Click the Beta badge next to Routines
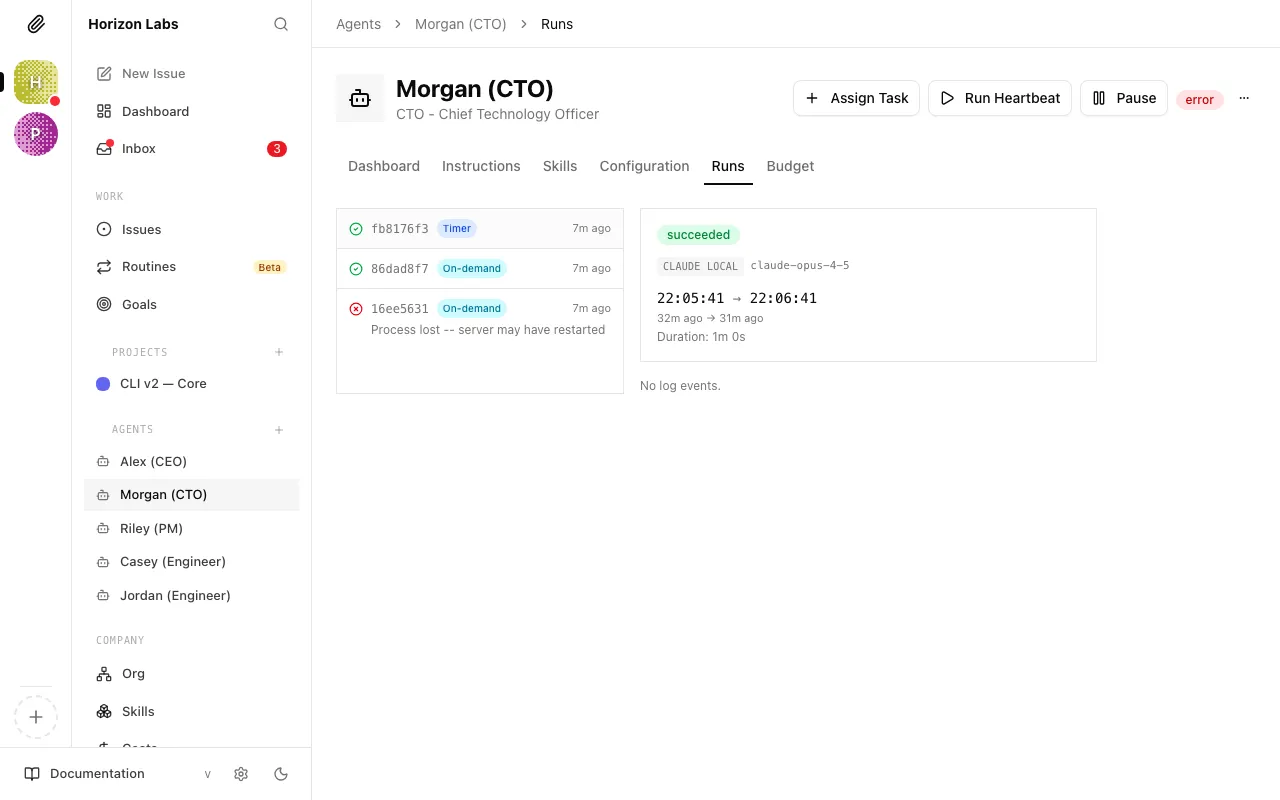Screen dimensions: 1280x800 coord(270,267)
